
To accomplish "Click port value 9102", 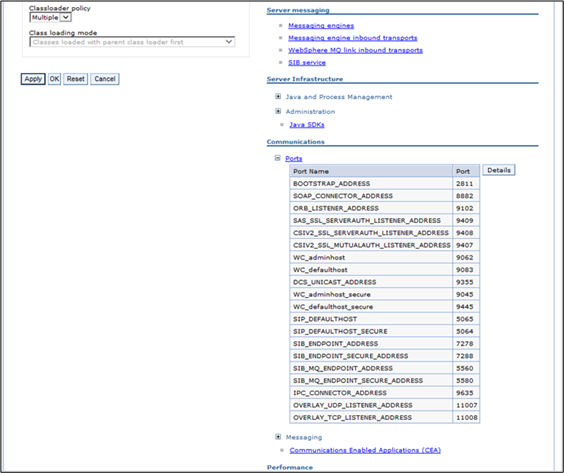I will pos(464,208).
